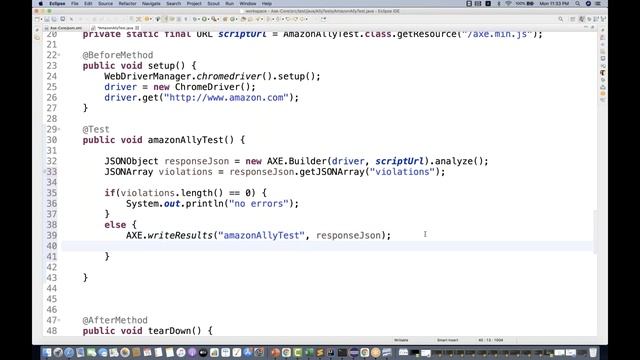Collapse the @AfterMethod fold at line 47

[59, 320]
